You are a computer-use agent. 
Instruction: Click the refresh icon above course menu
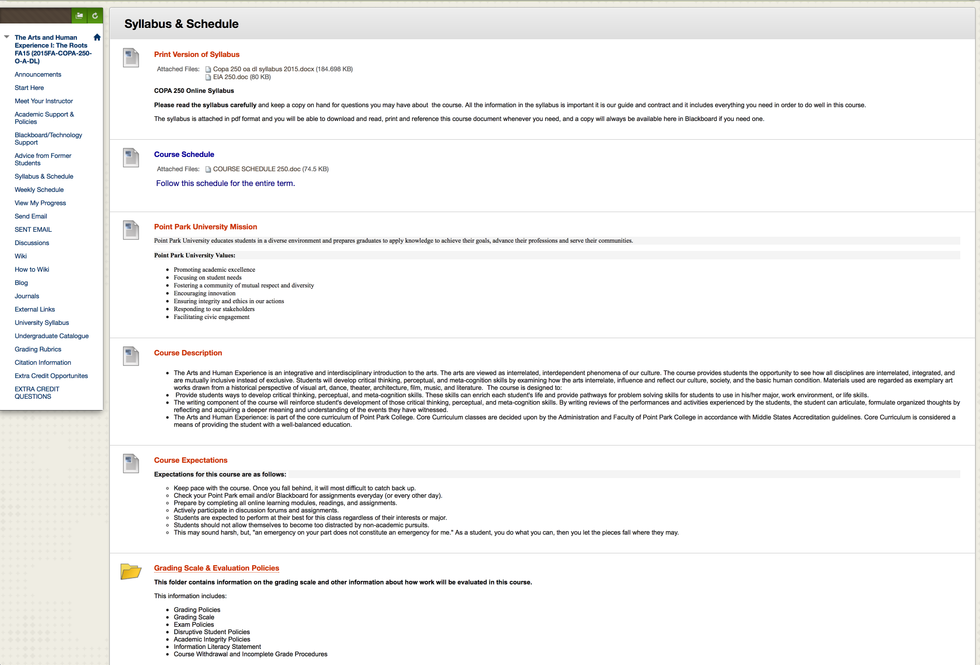point(95,16)
